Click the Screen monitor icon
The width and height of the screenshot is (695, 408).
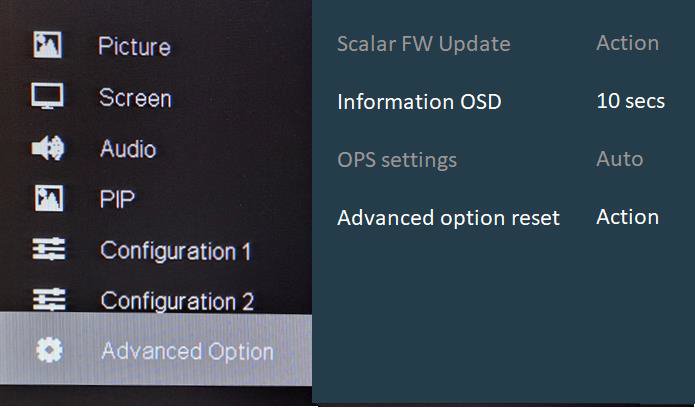tap(47, 97)
